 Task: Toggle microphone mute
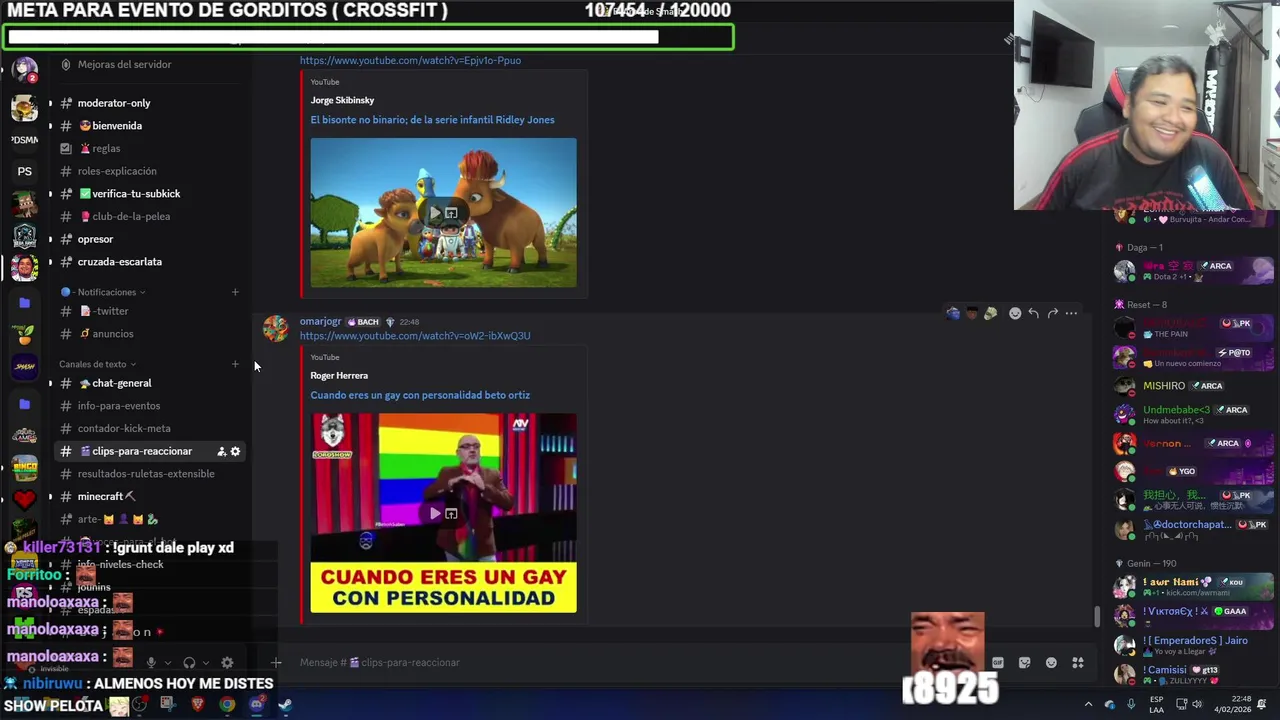[151, 662]
